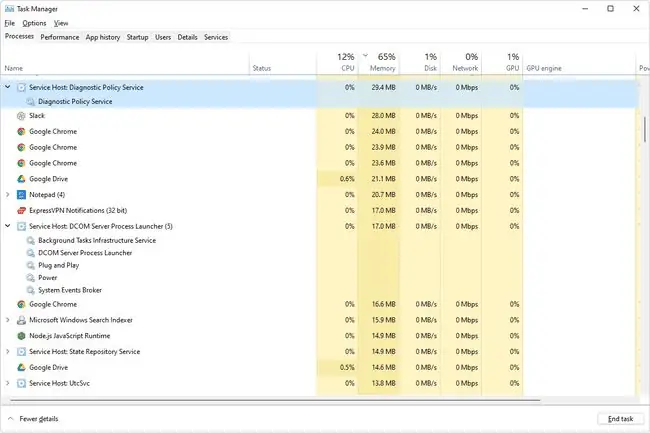Click the System Events Broker icon
This screenshot has width=650, height=433.
30,290
